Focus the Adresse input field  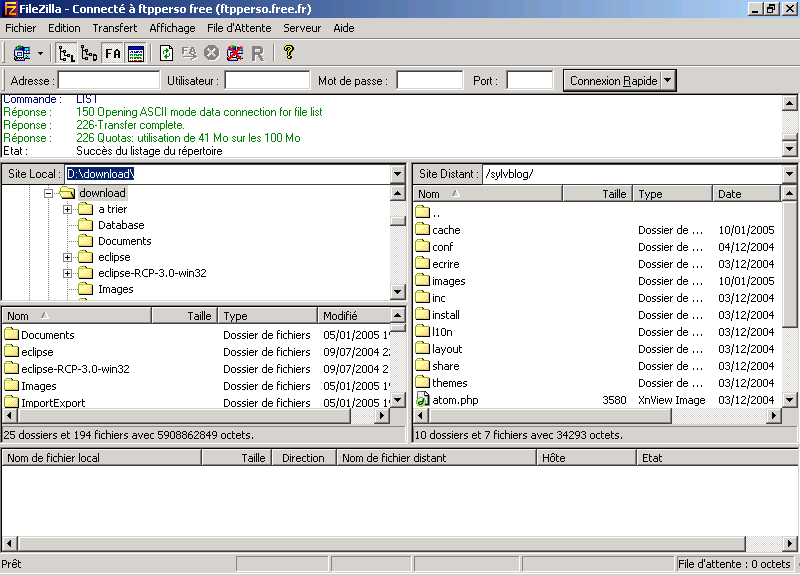click(109, 81)
